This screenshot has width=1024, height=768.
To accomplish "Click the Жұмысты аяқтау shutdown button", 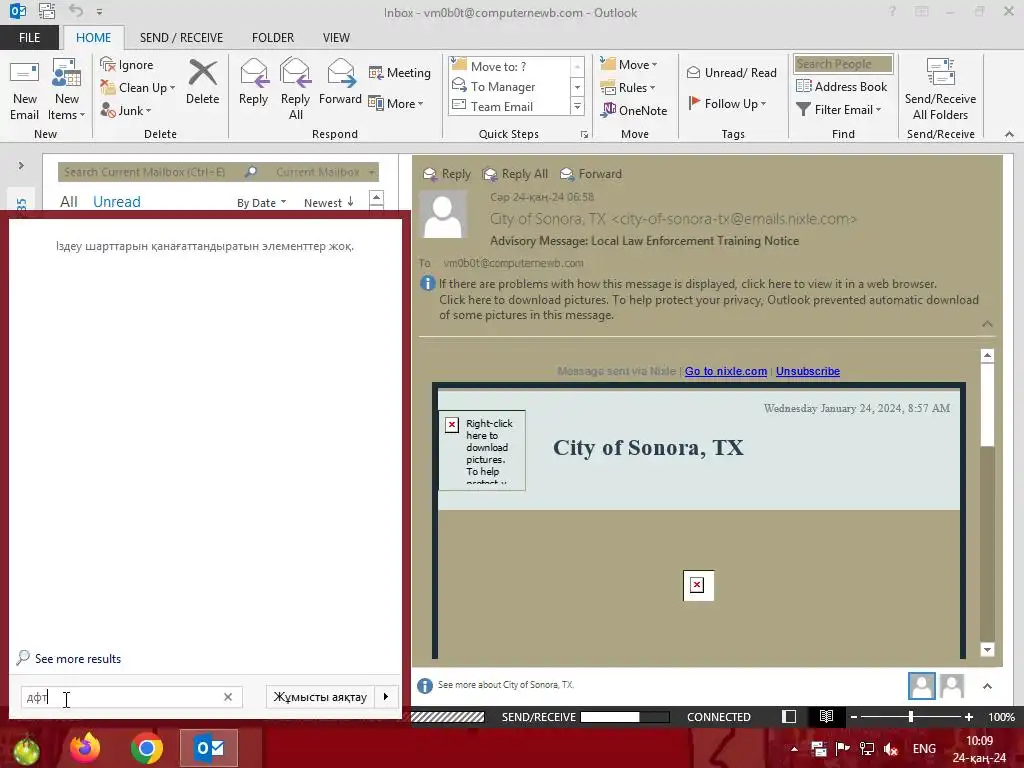I will [x=320, y=697].
